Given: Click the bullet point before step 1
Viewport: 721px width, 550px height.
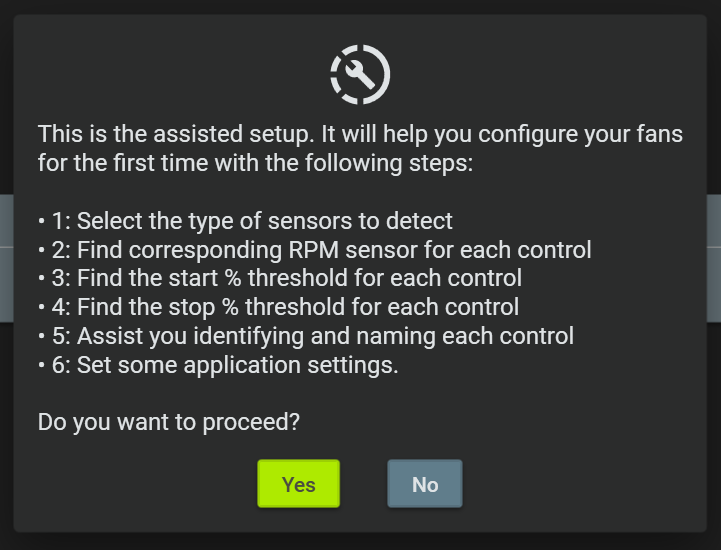Looking at the screenshot, I should (42, 221).
